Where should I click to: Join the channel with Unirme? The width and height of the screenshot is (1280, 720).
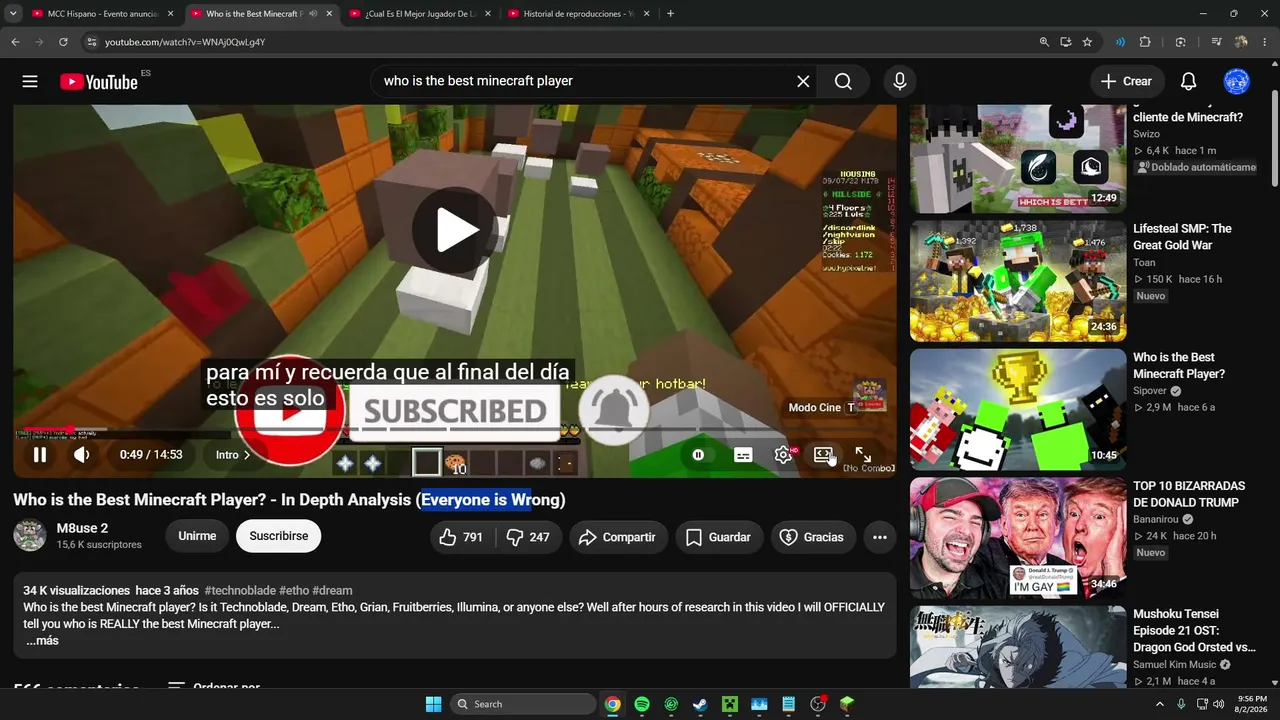point(197,536)
